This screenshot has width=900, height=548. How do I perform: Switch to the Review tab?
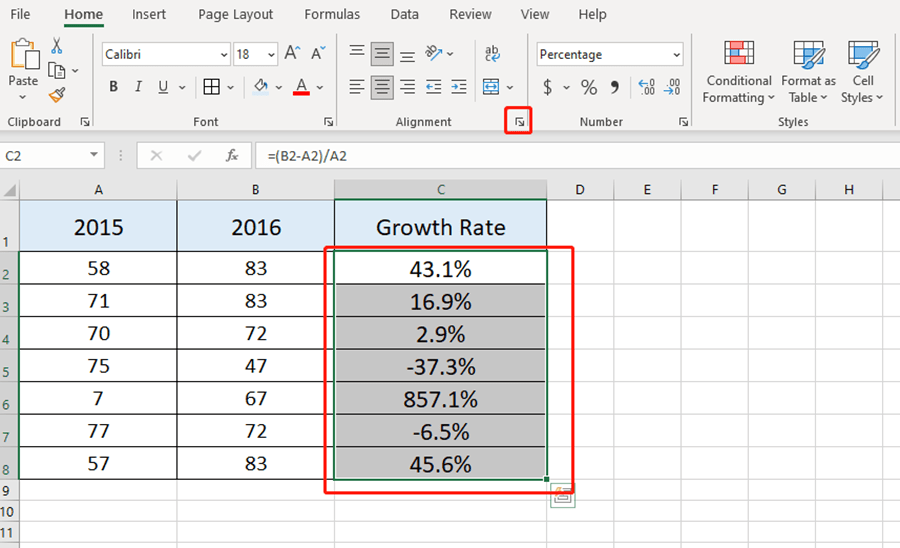point(470,14)
